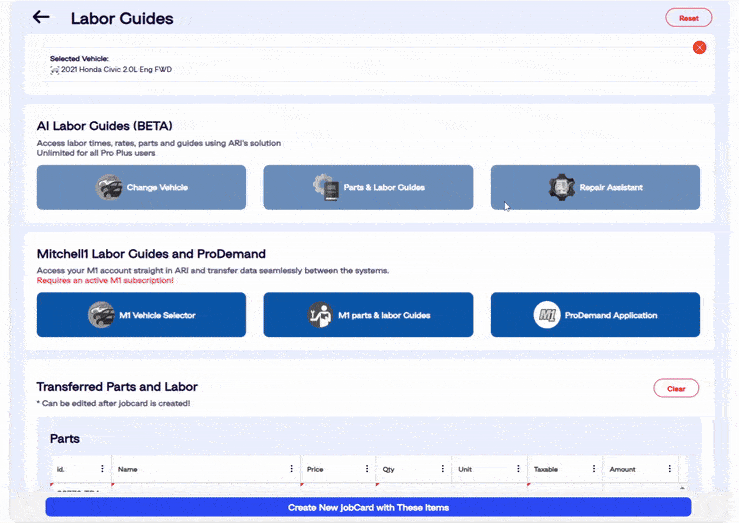
Task: Clear transferred parts and labor
Action: (x=676, y=388)
